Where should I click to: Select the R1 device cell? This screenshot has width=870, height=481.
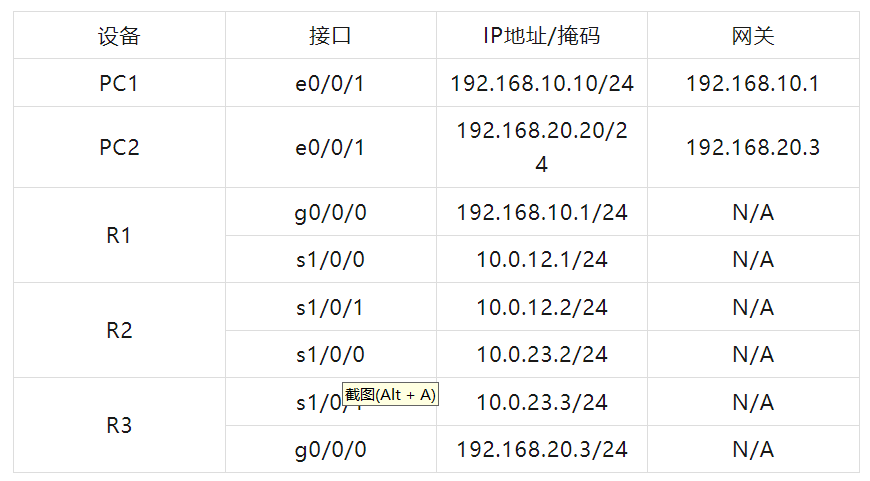118,236
